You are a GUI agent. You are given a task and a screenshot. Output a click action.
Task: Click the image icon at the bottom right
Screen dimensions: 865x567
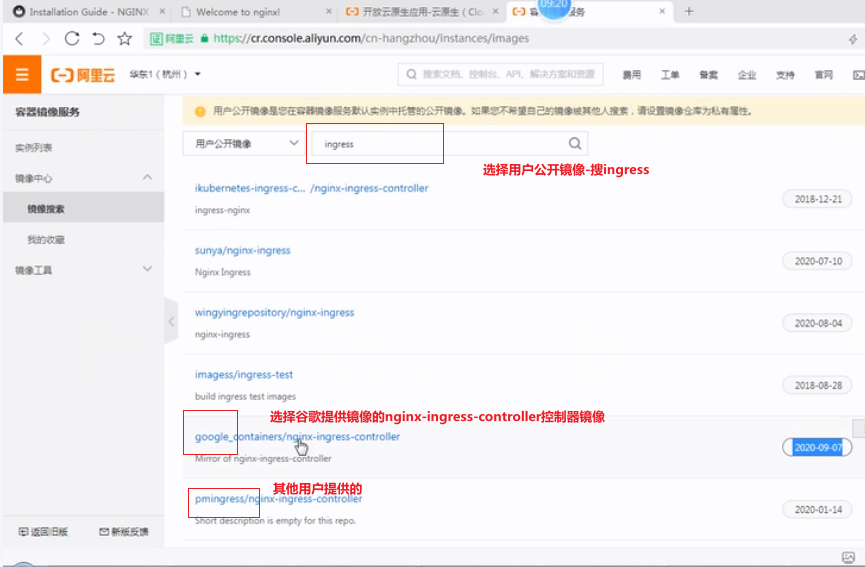[848, 557]
